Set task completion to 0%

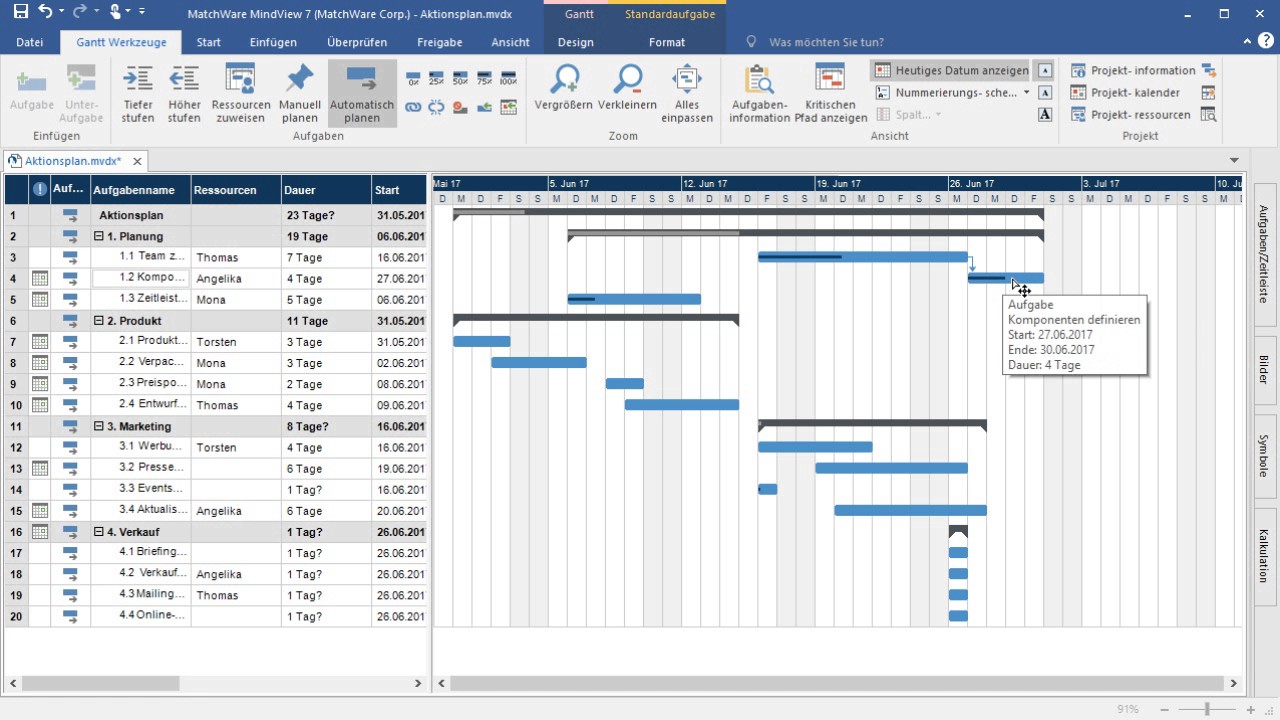[x=414, y=78]
